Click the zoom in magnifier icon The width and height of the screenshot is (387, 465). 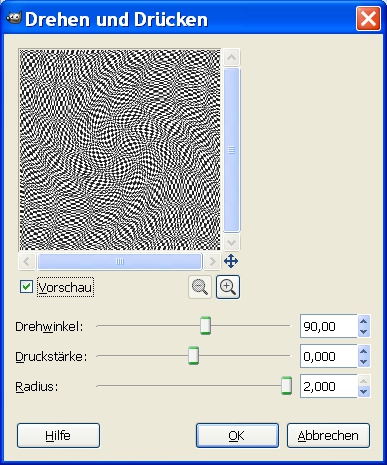click(x=228, y=287)
